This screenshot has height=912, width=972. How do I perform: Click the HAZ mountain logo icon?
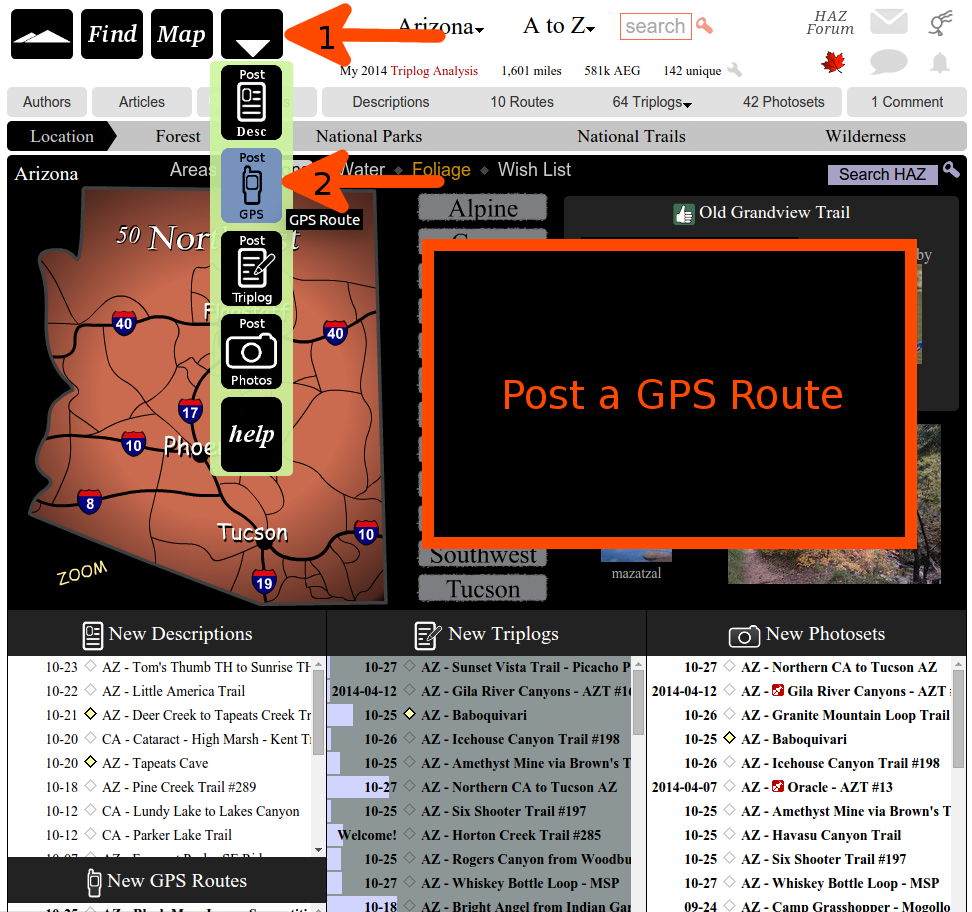[42, 35]
